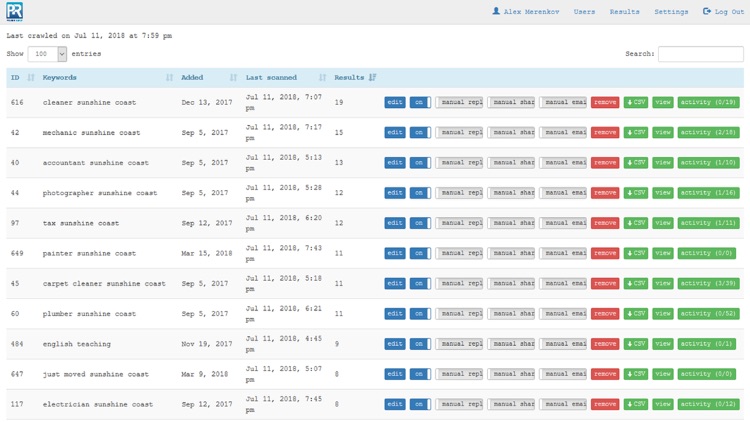View results for plumber sunshine coast
This screenshot has height=422, width=750.
(662, 313)
